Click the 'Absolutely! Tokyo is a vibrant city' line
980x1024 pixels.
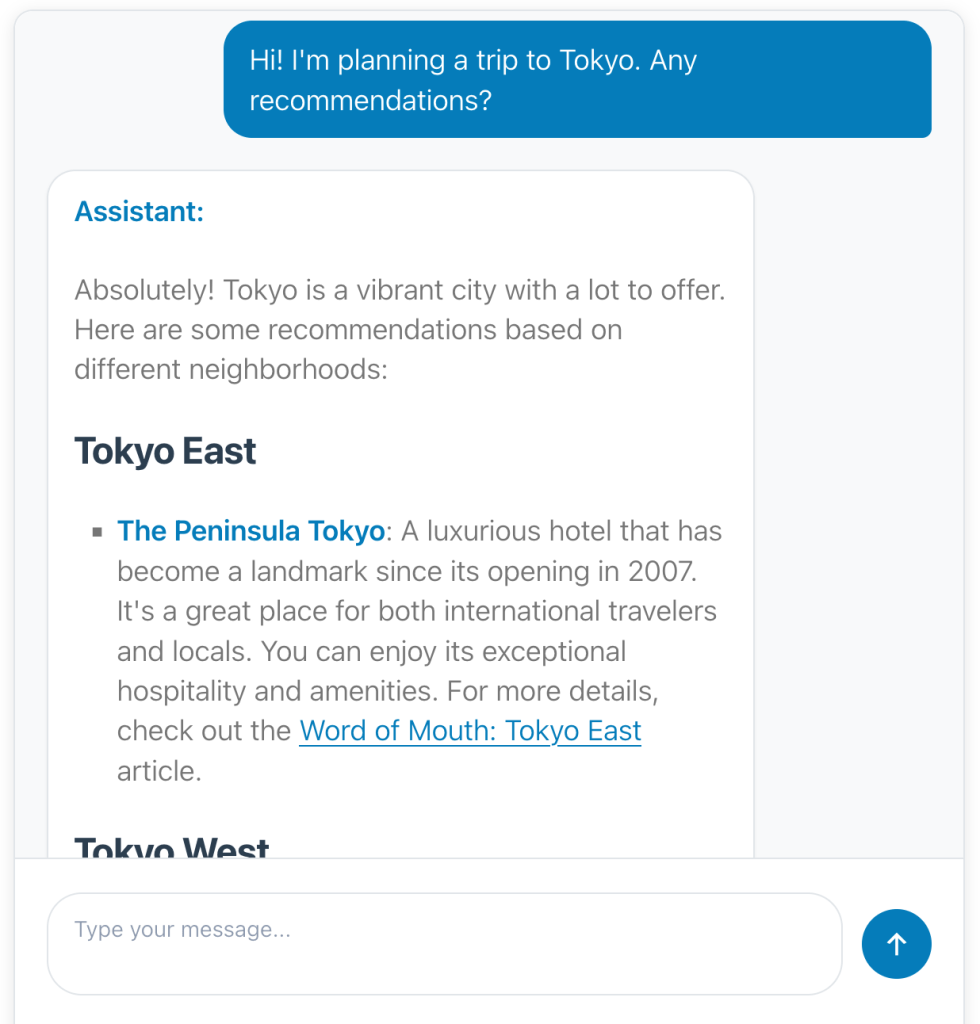(399, 290)
